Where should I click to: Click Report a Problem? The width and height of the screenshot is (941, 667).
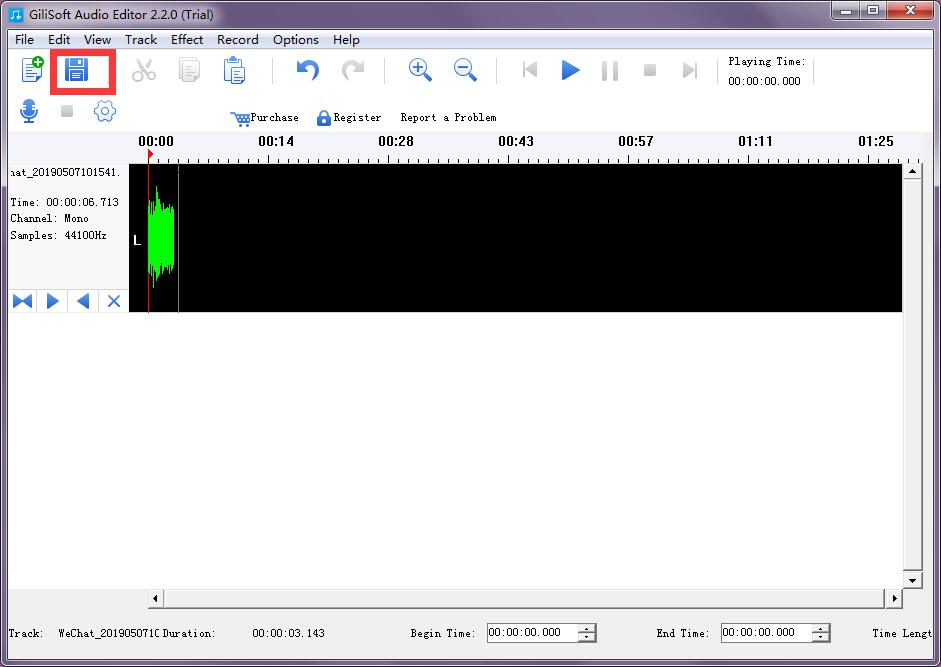[448, 118]
